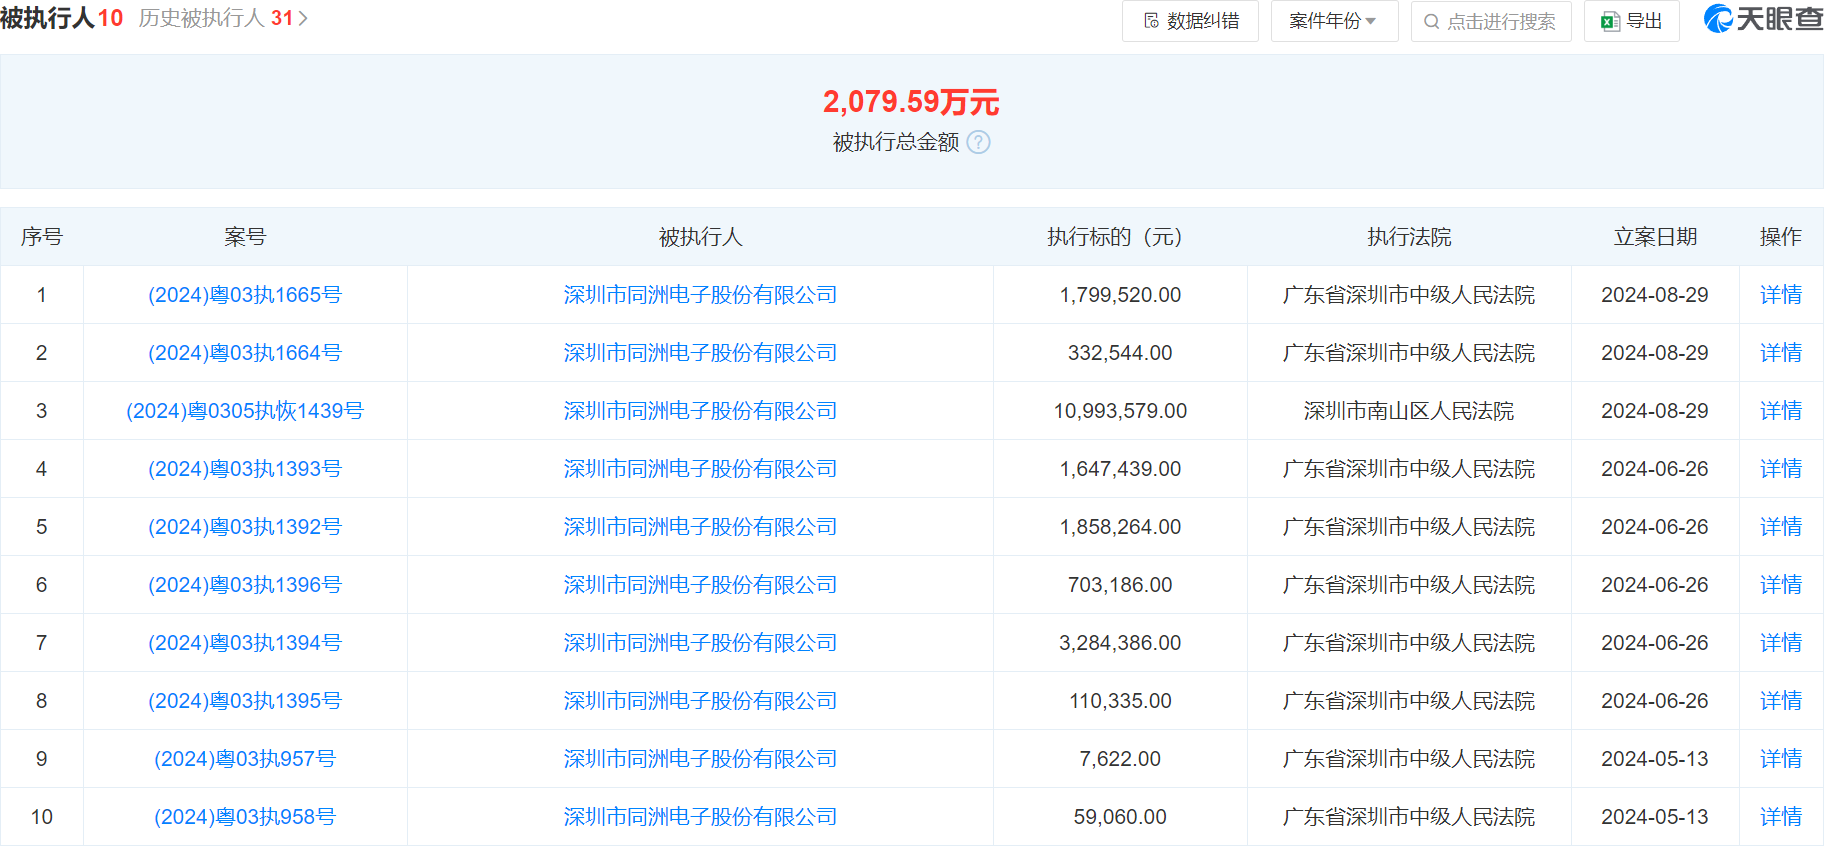Open 深圳市同洲电子股份有限公司 in row 8
The image size is (1824, 846).
pyautogui.click(x=700, y=701)
